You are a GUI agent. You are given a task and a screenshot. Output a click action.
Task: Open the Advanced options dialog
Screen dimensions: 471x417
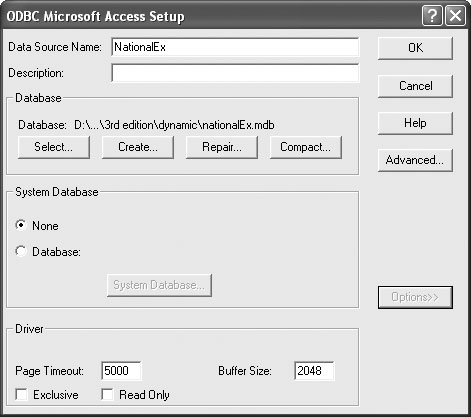tap(415, 160)
